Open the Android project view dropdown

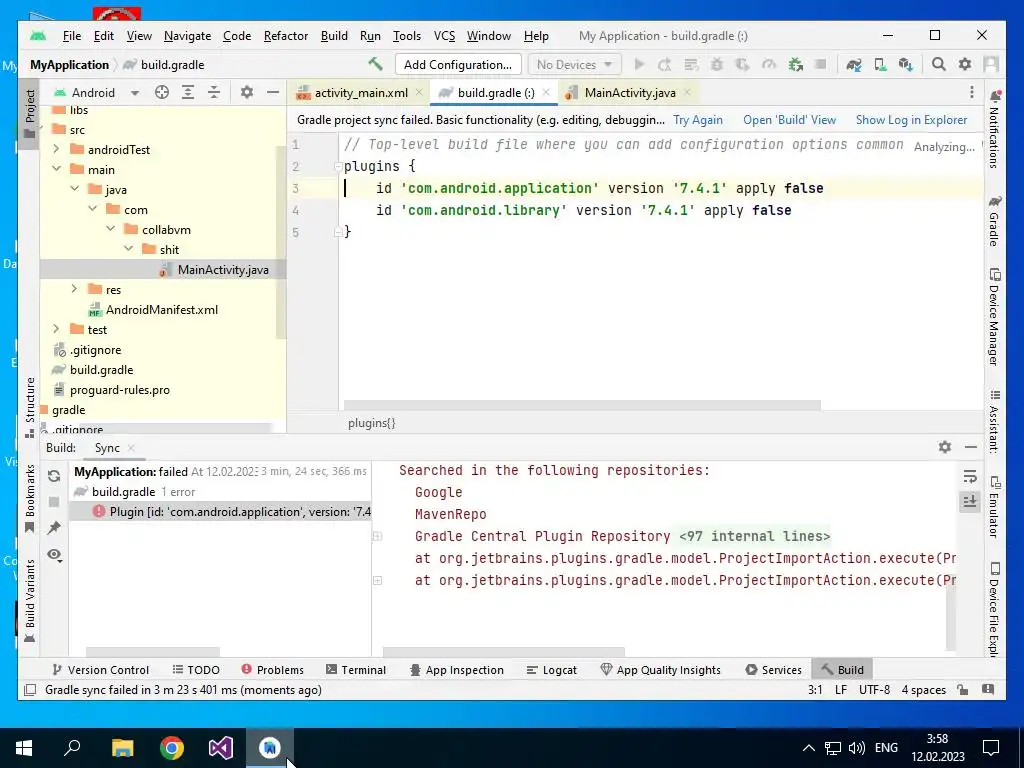tap(97, 93)
